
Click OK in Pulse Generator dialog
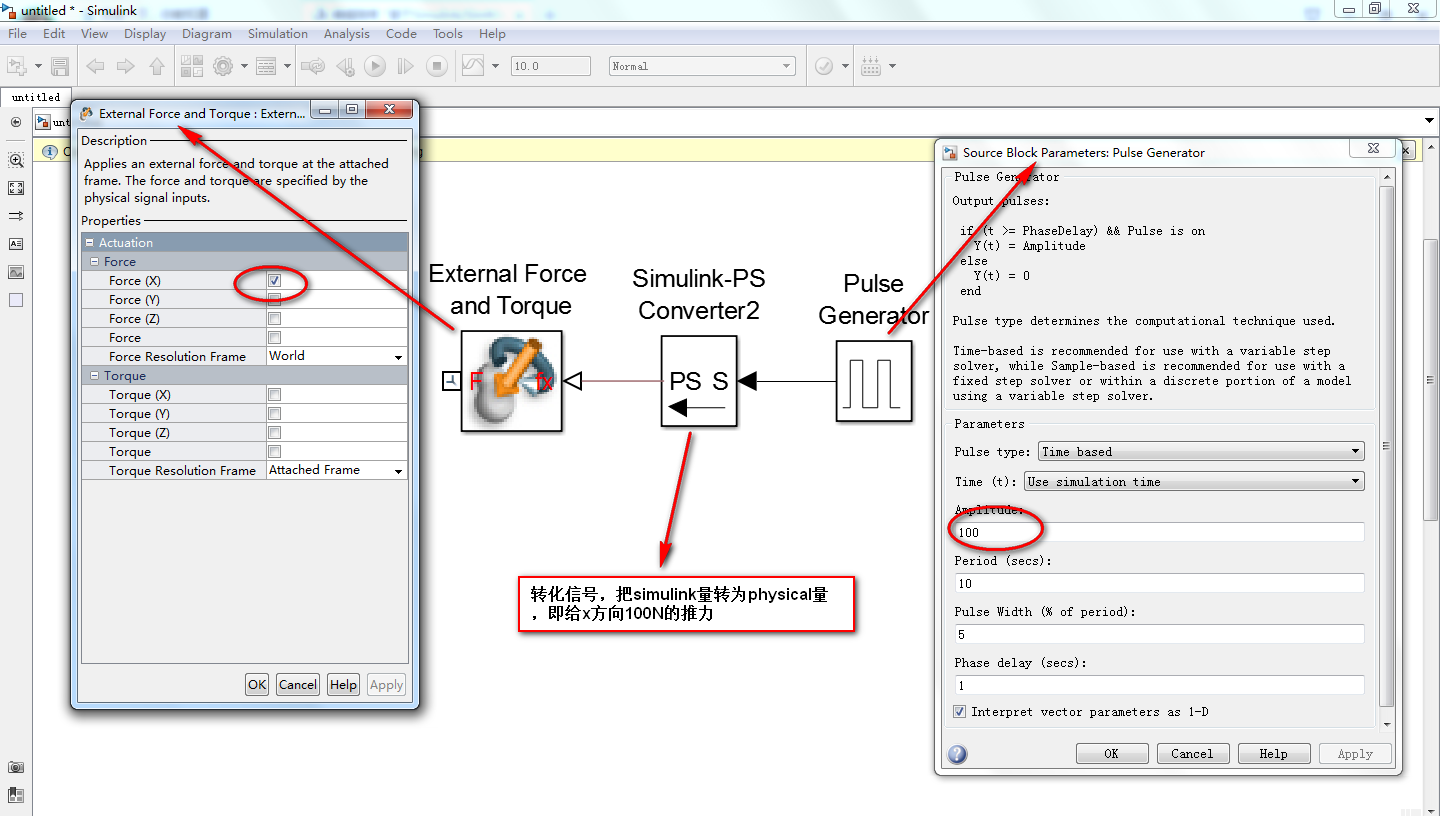click(x=1111, y=754)
